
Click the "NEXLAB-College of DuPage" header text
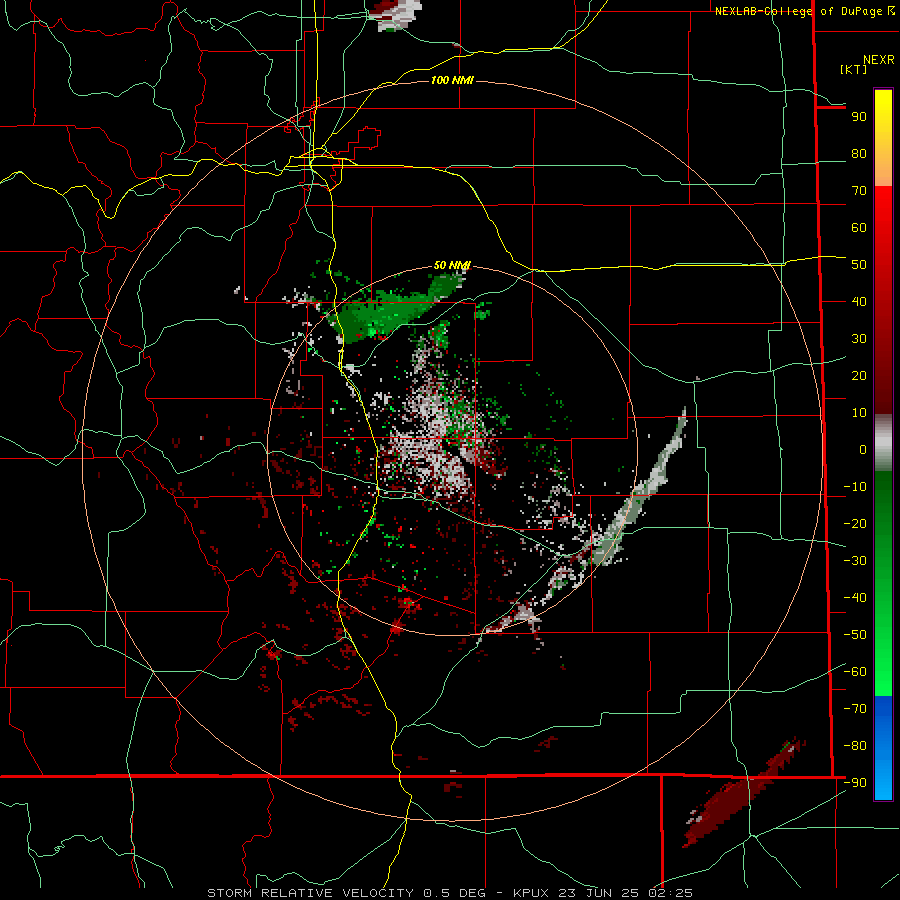click(800, 11)
